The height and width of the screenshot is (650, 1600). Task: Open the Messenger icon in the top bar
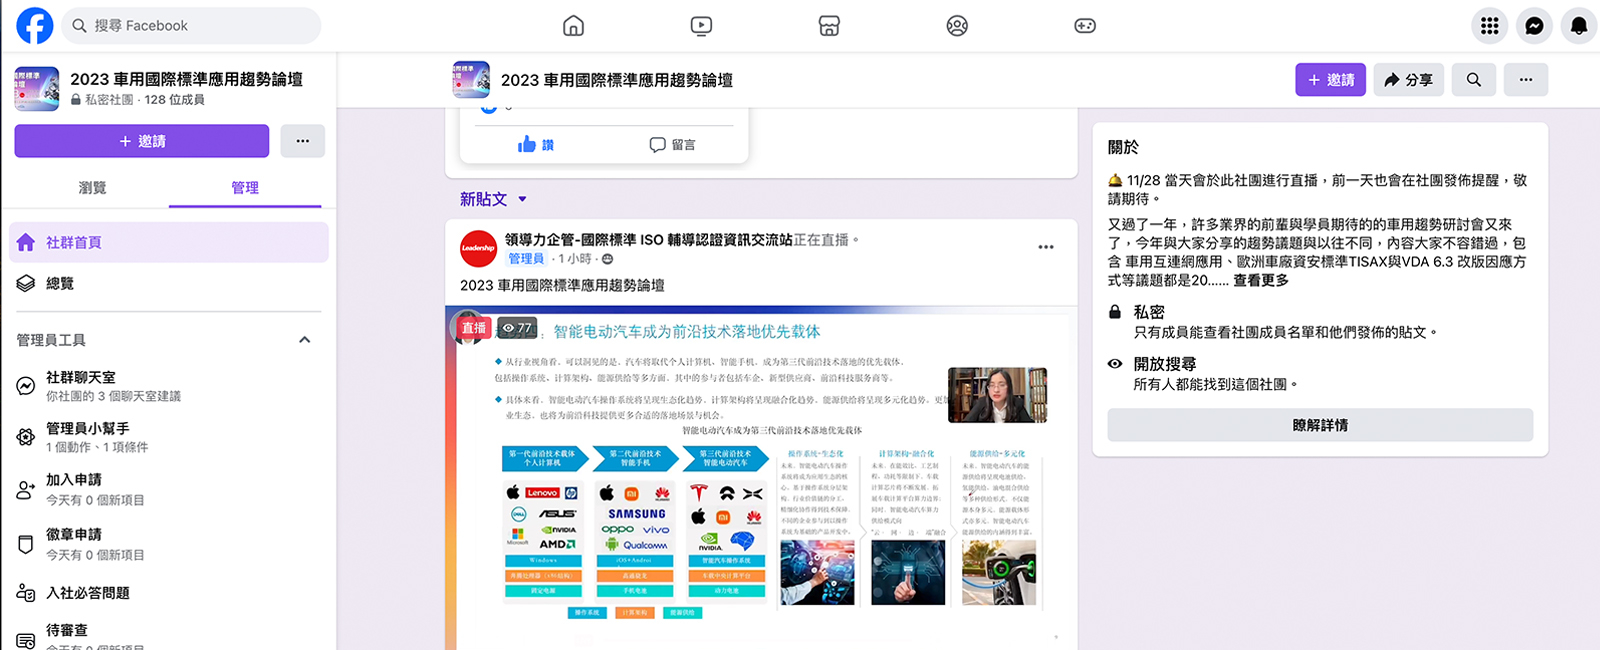click(1534, 26)
